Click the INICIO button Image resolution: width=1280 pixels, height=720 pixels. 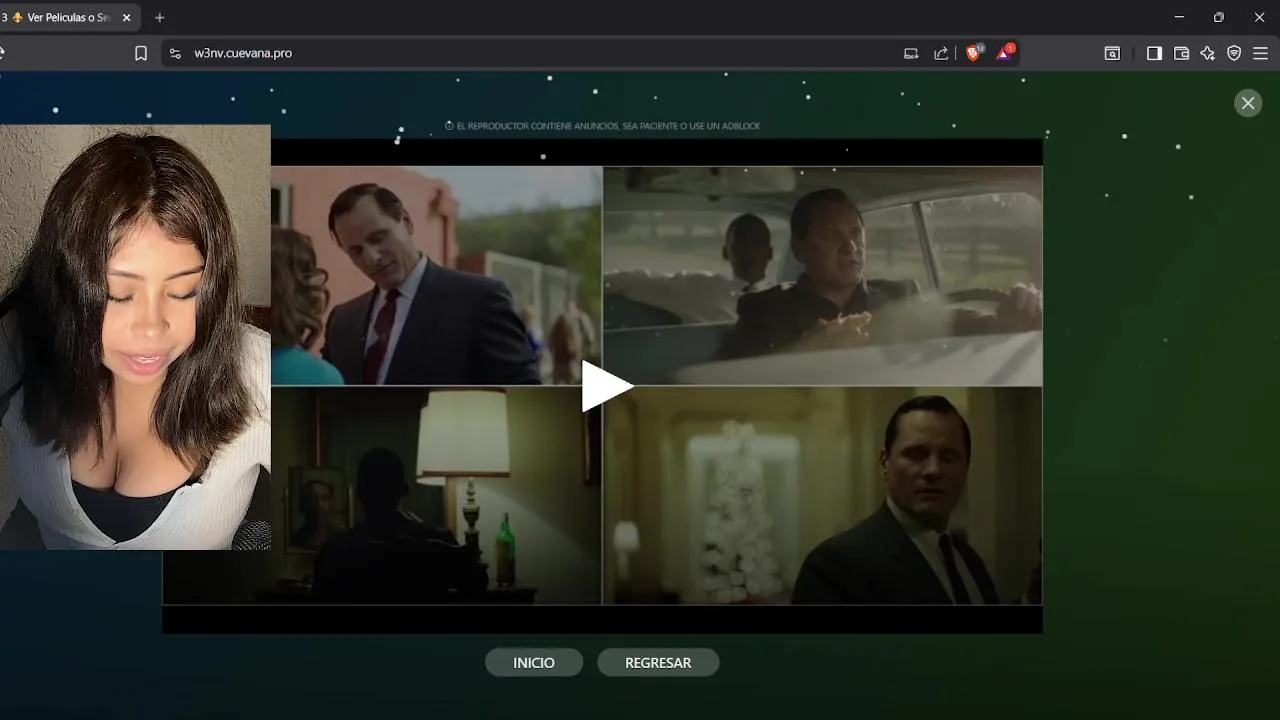[534, 663]
